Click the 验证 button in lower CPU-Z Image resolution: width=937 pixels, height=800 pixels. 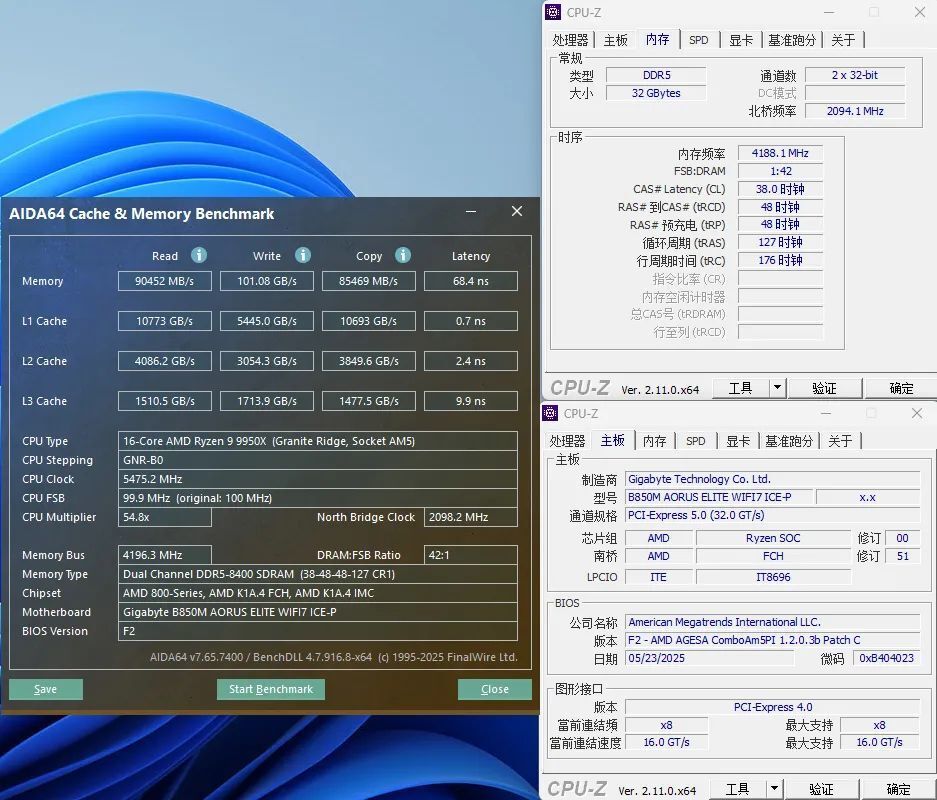[x=822, y=789]
